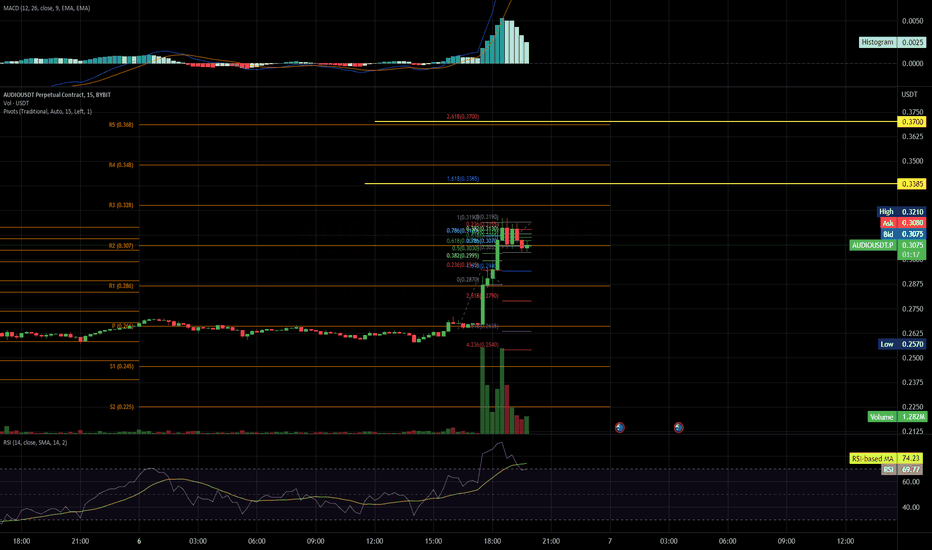
Task: Select the 0.382(0.2995) Fibonacci level label
Action: pos(462,256)
